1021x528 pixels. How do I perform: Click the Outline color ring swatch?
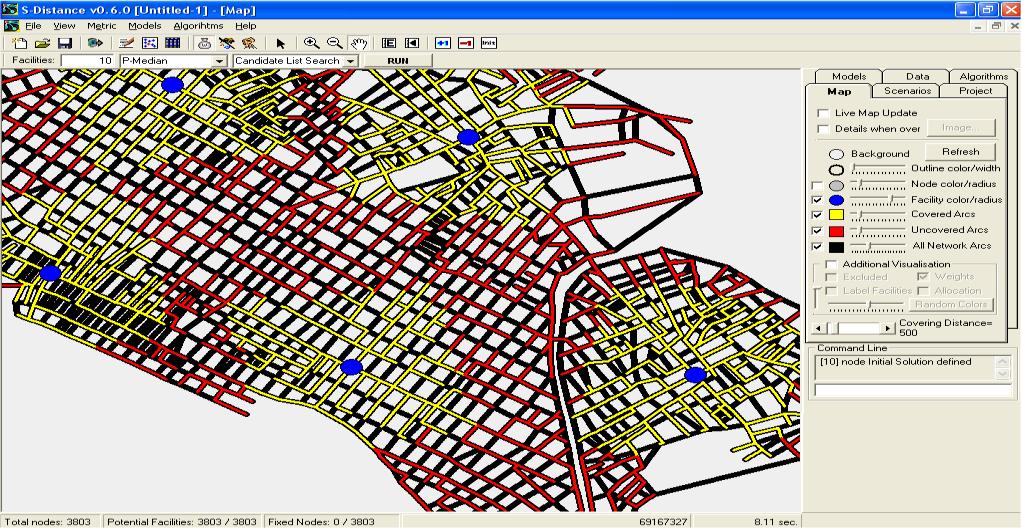click(837, 169)
